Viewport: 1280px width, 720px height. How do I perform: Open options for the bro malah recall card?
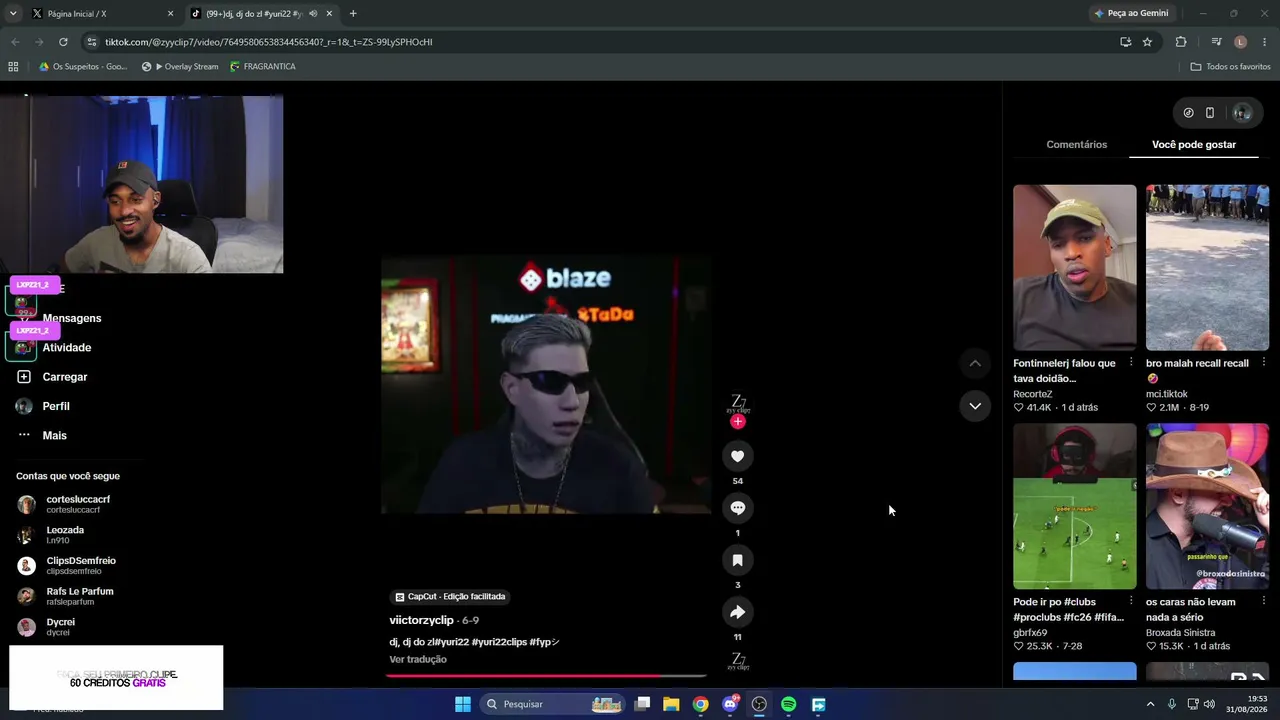click(1263, 363)
